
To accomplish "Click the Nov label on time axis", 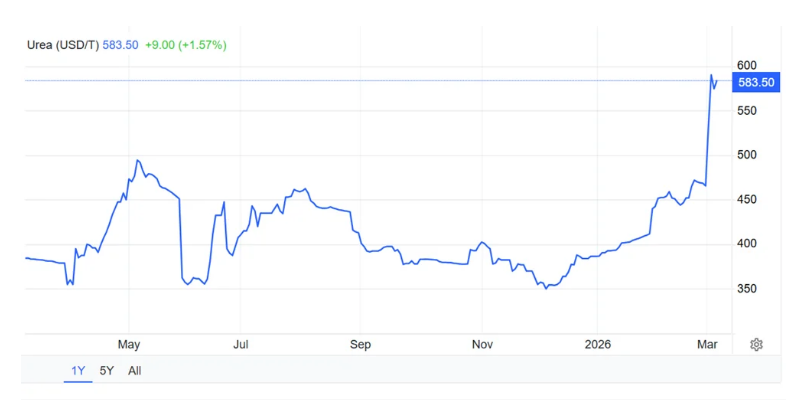I will click(482, 345).
